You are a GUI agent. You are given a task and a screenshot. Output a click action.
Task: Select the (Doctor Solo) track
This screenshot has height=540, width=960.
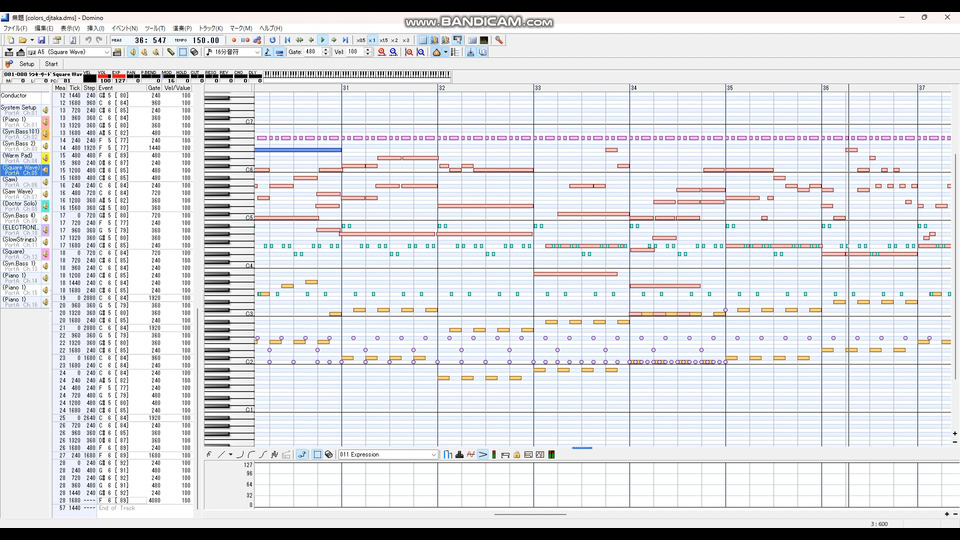[x=20, y=206]
